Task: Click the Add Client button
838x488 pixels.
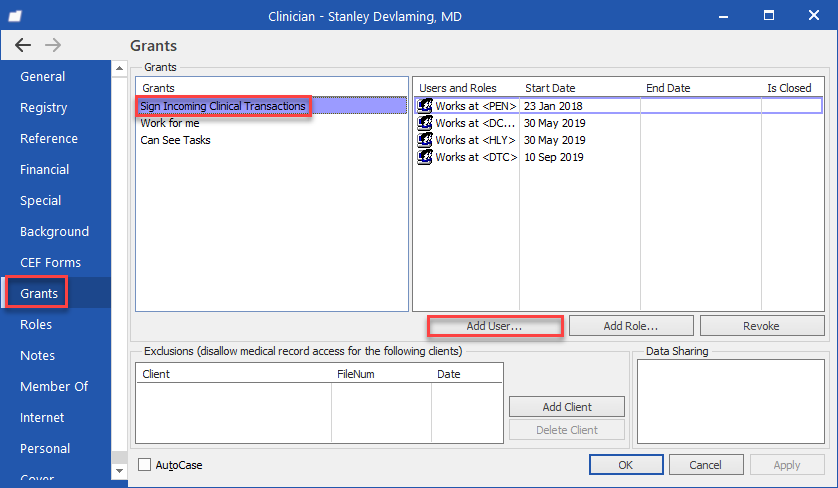Action: (x=567, y=407)
